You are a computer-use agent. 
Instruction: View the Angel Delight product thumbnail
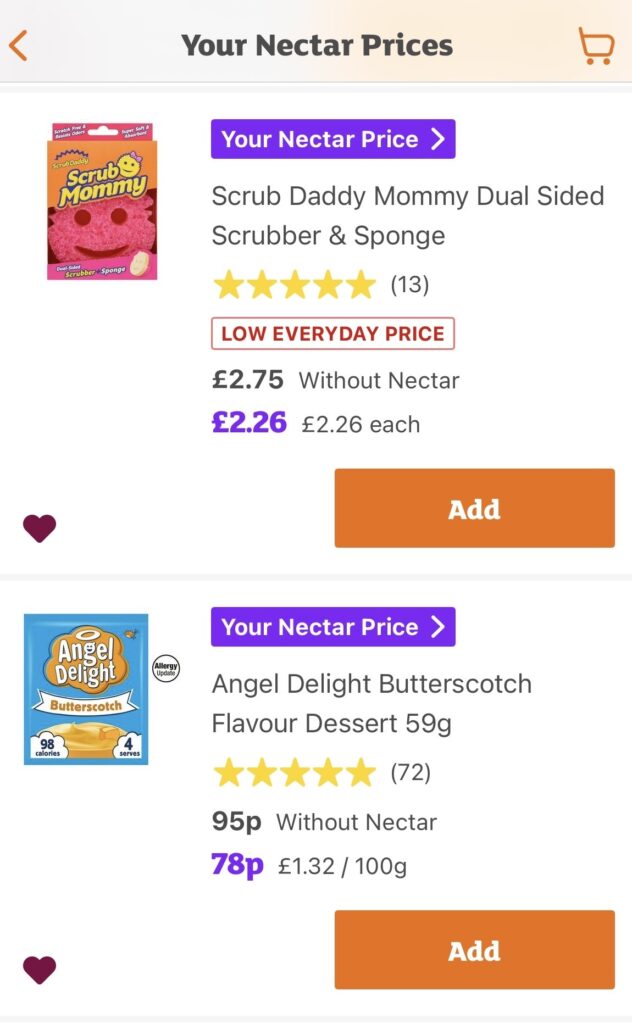pyautogui.click(x=86, y=688)
